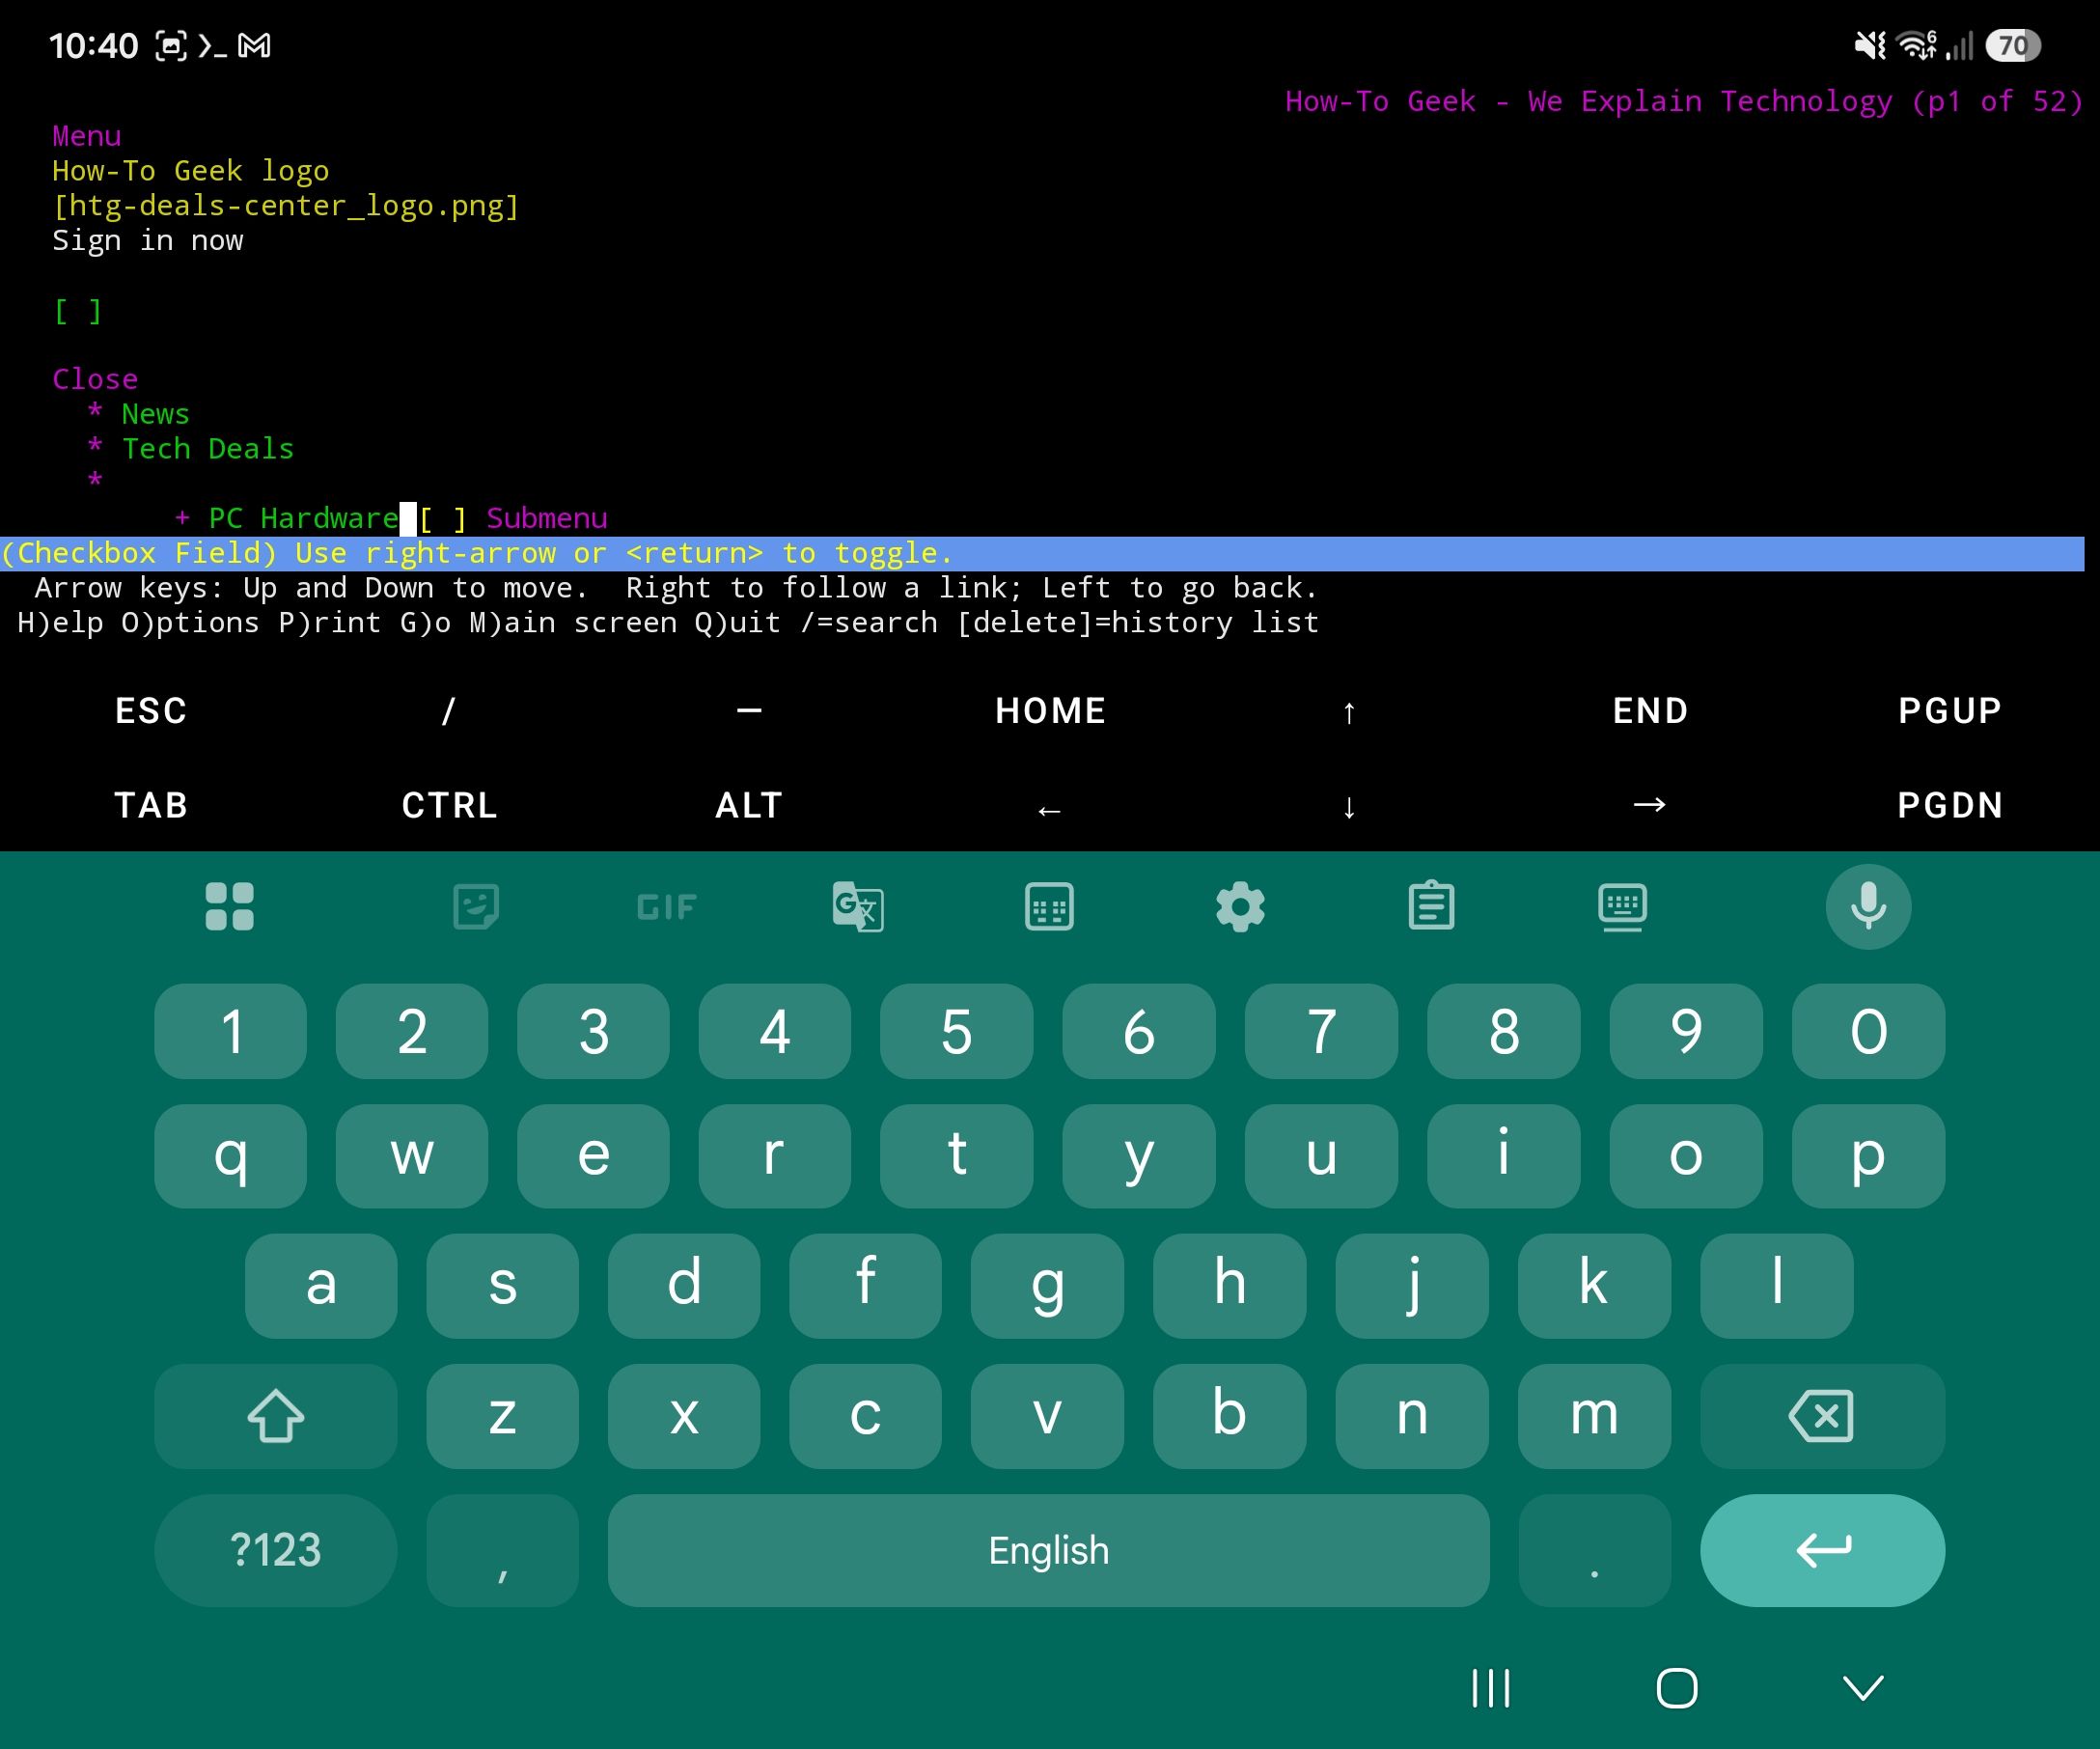The image size is (2100, 1749).
Task: Tap the backspace key
Action: click(x=1822, y=1416)
